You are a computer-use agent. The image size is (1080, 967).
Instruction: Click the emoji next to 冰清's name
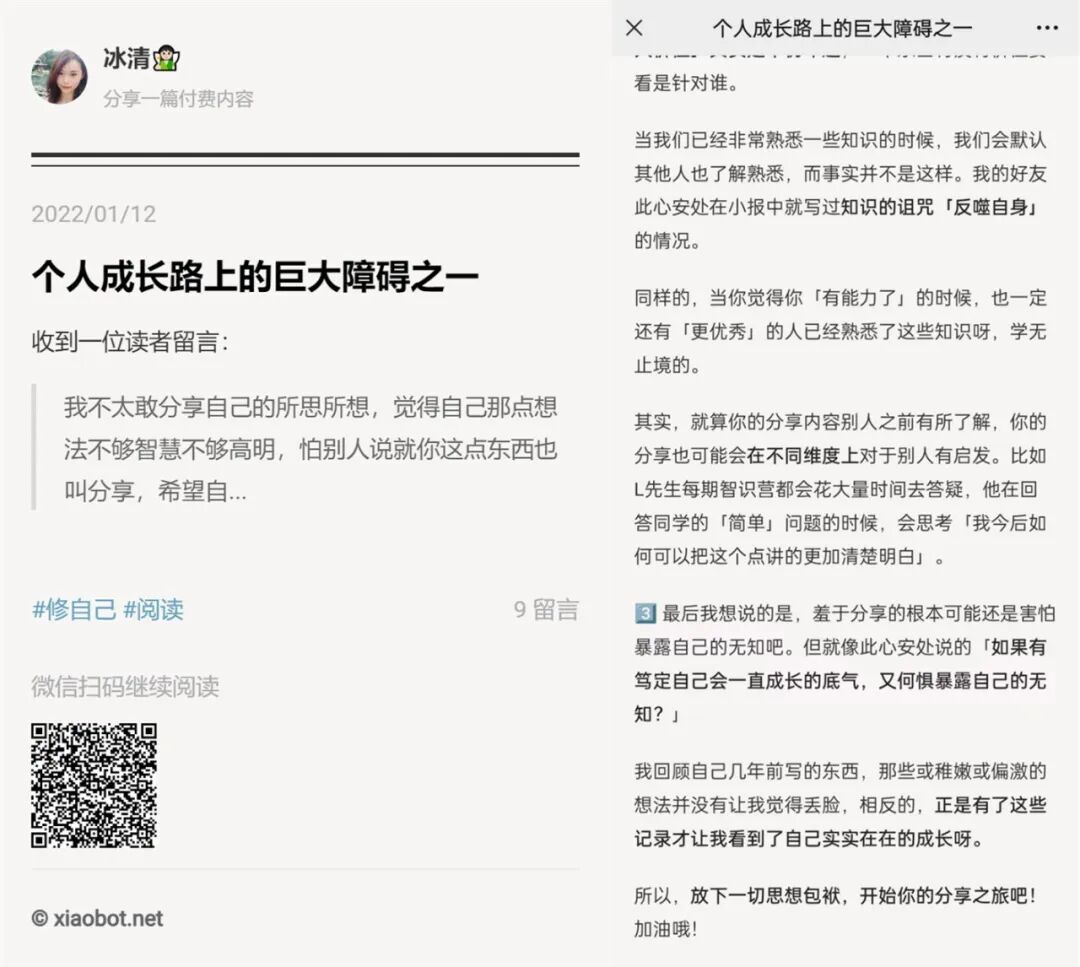[x=166, y=59]
